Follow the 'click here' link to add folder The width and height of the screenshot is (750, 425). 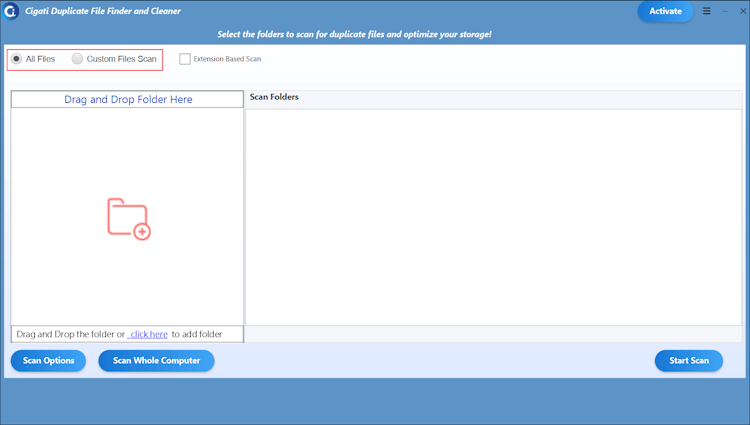tap(148, 334)
